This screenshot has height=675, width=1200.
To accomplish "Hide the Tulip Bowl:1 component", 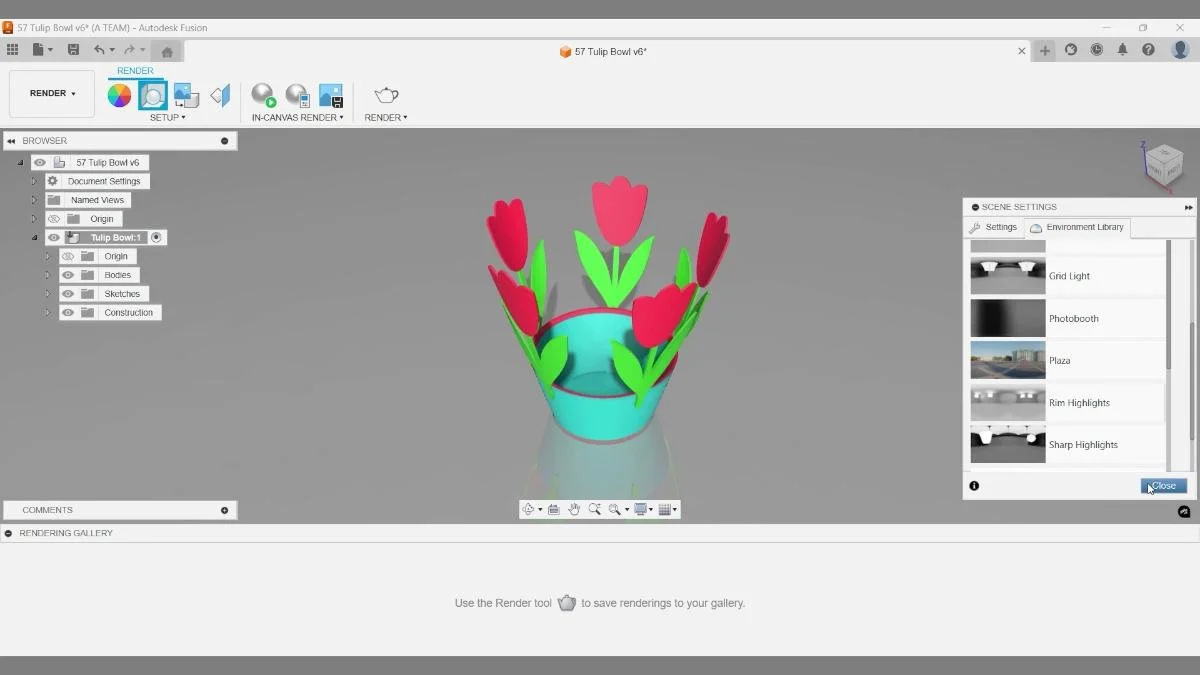I will 53,237.
